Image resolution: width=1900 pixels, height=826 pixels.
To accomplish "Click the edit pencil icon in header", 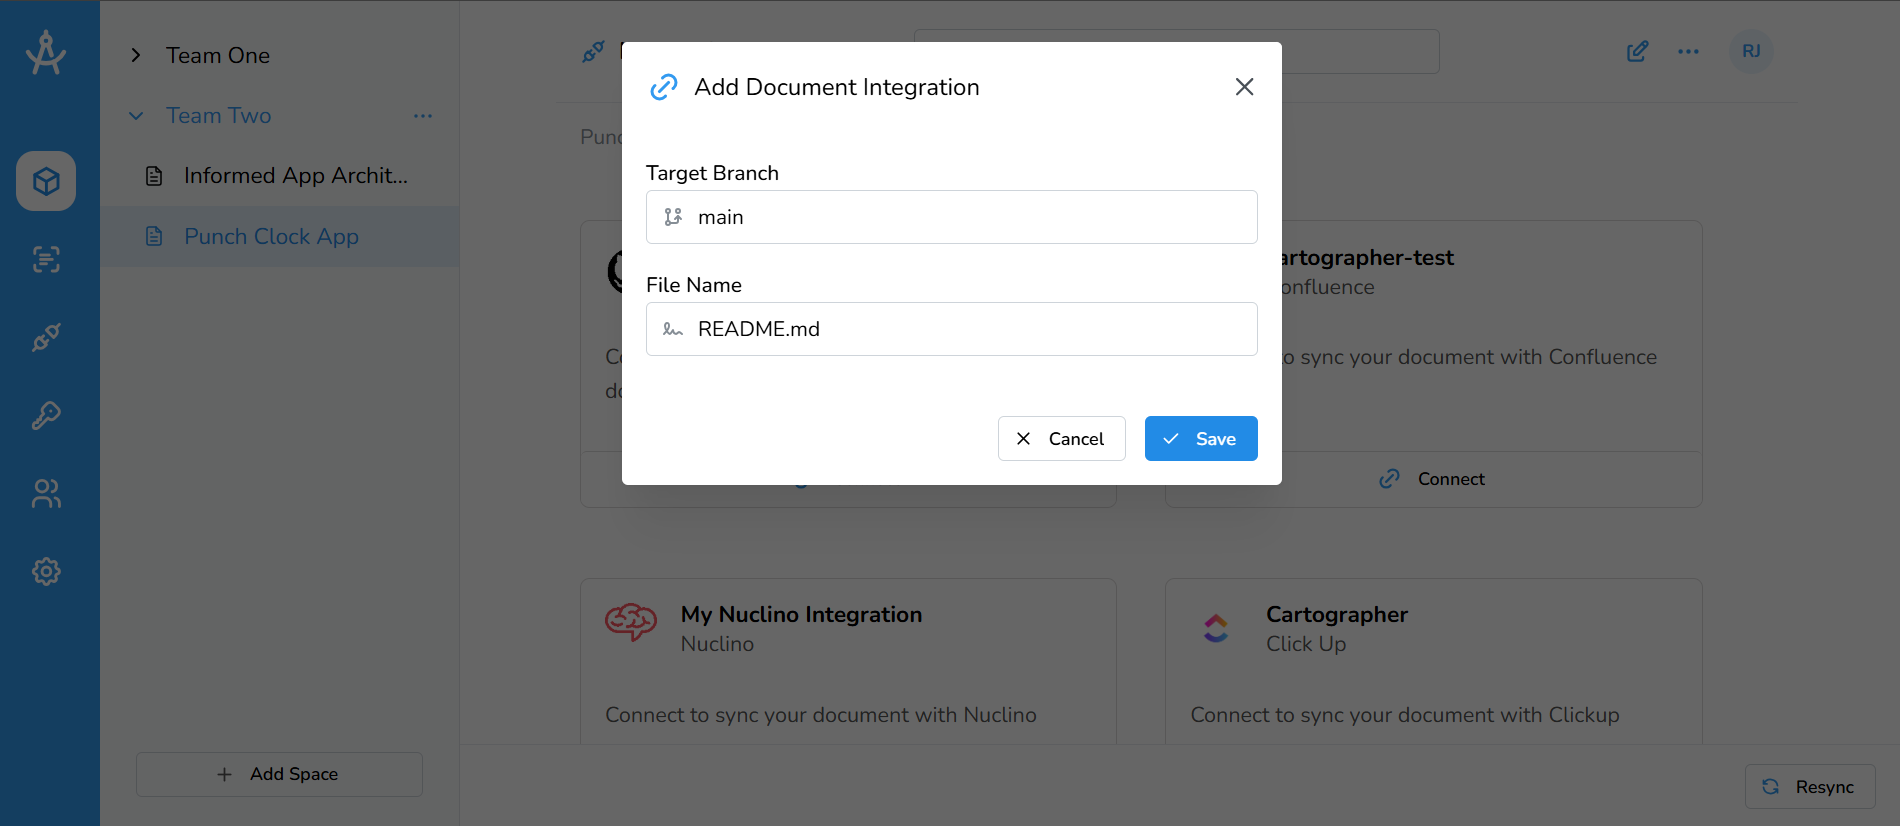I will 1637,51.
